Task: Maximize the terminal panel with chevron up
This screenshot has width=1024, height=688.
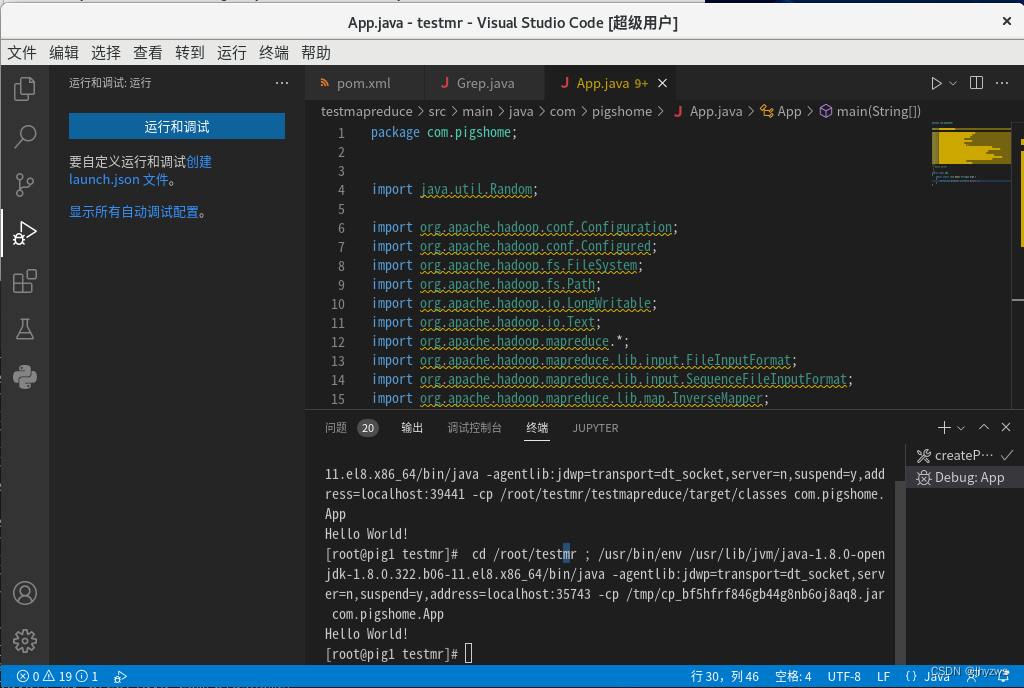Action: [x=984, y=428]
